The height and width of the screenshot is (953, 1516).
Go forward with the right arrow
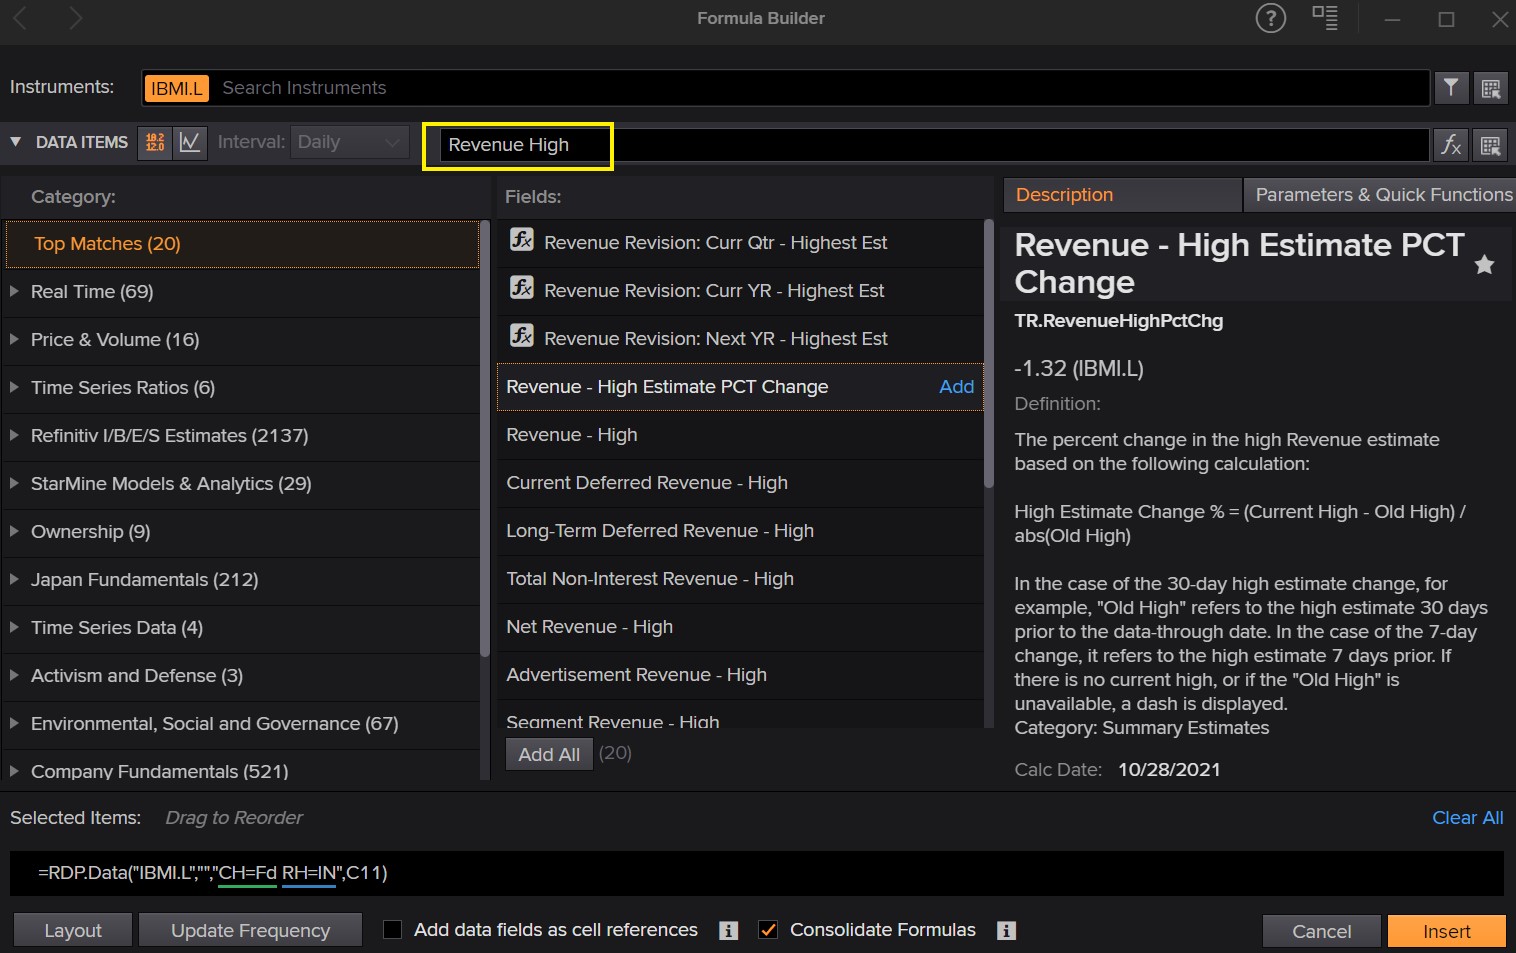[76, 18]
